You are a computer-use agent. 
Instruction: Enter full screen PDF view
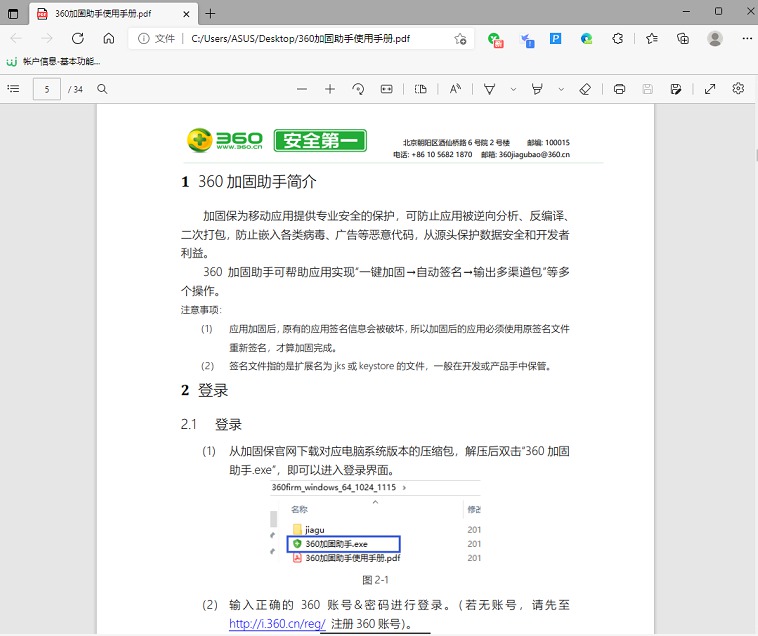click(x=710, y=89)
